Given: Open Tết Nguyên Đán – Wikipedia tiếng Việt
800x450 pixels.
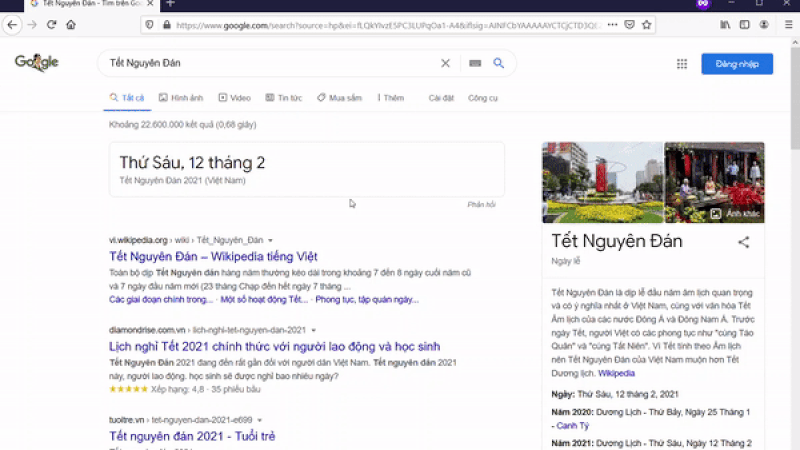Looking at the screenshot, I should 213,256.
